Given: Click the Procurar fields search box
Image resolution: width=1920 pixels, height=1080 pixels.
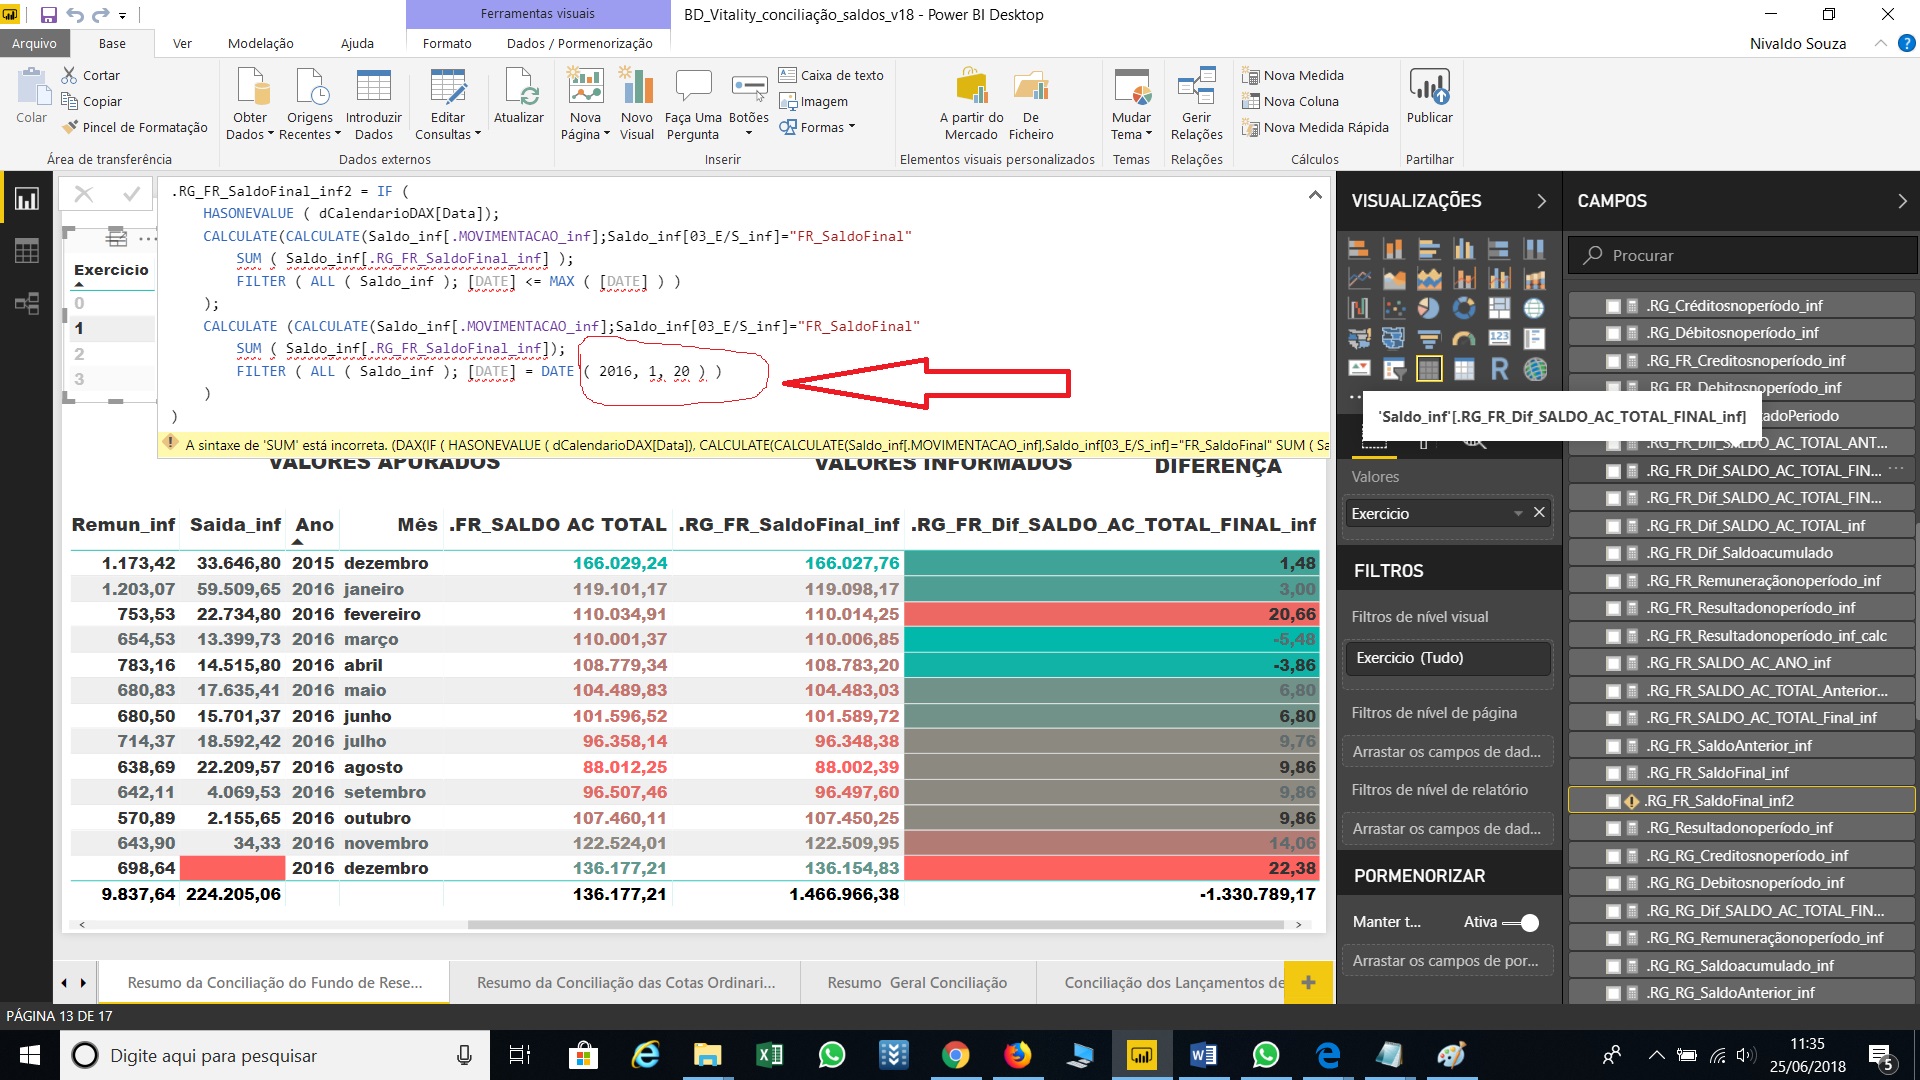Looking at the screenshot, I should (x=1742, y=256).
